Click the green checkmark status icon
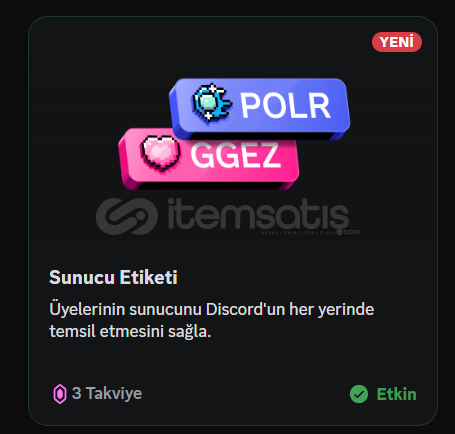This screenshot has width=455, height=434. tap(359, 394)
